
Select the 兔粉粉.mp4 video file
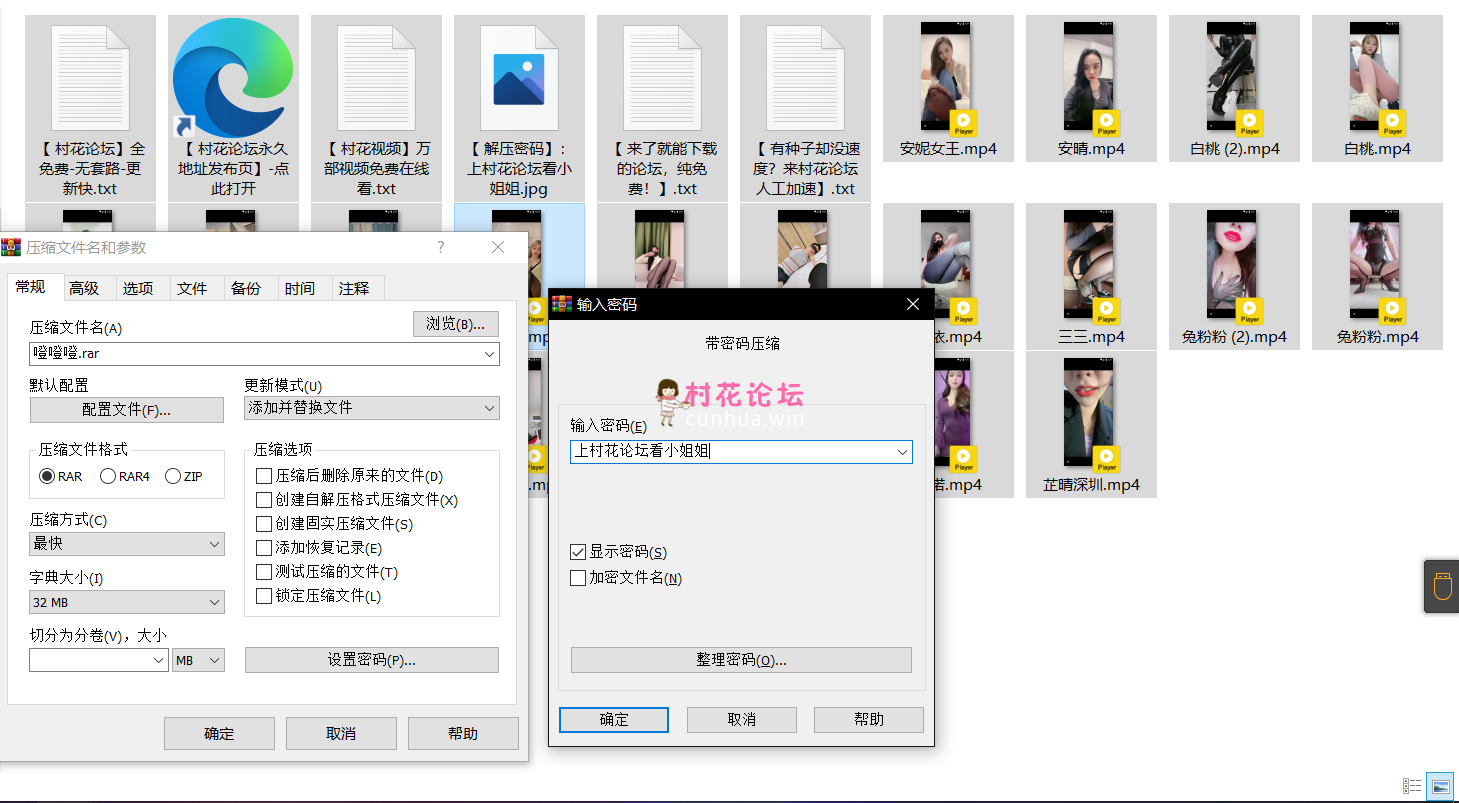click(x=1376, y=269)
